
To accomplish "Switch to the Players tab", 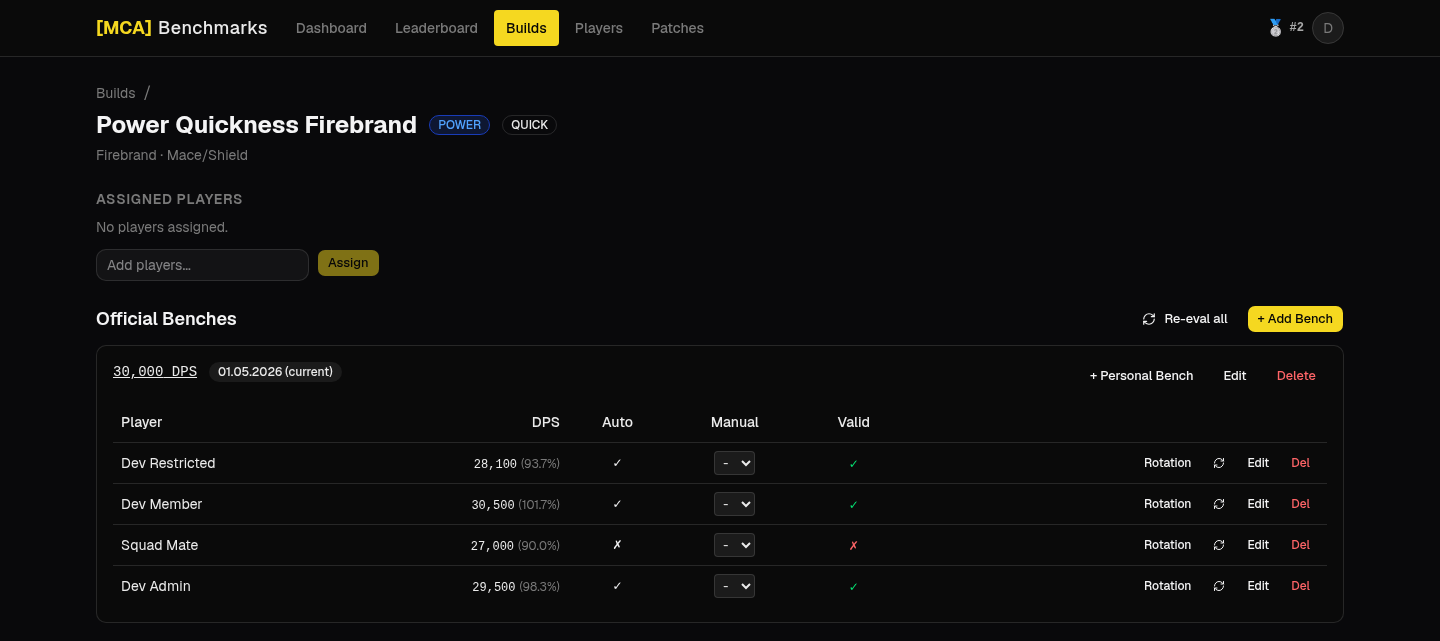I will point(599,28).
